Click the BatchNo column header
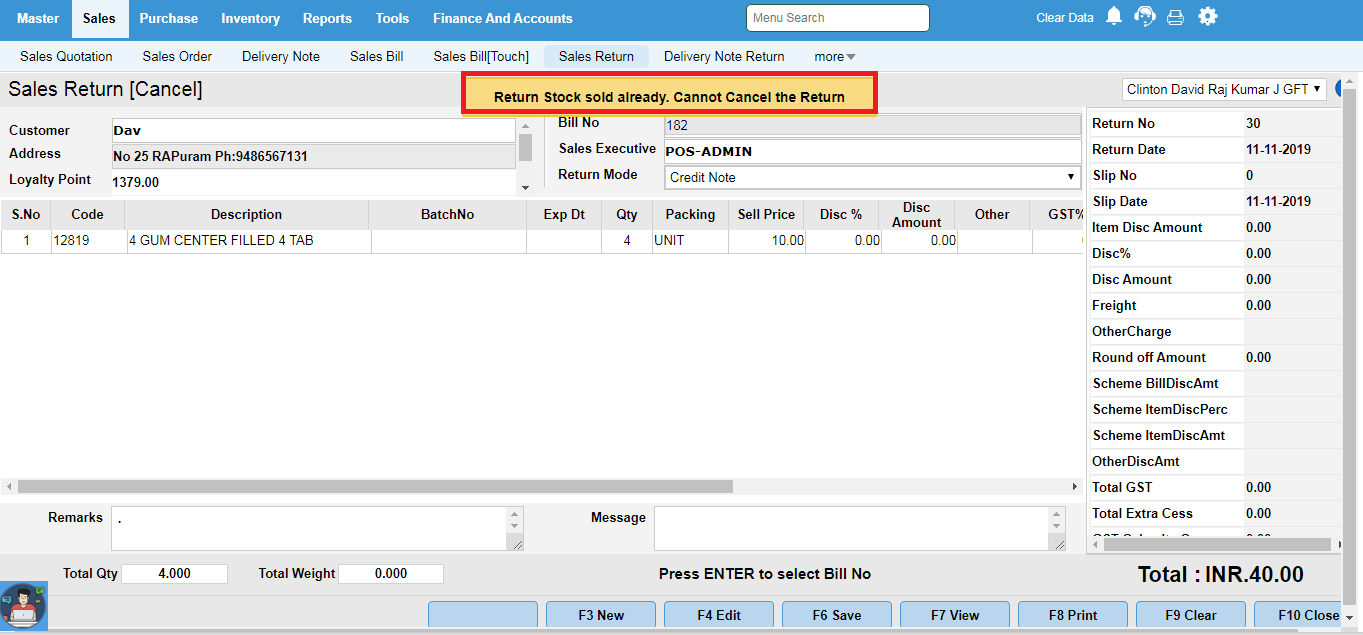The height and width of the screenshot is (635, 1363). click(x=447, y=214)
